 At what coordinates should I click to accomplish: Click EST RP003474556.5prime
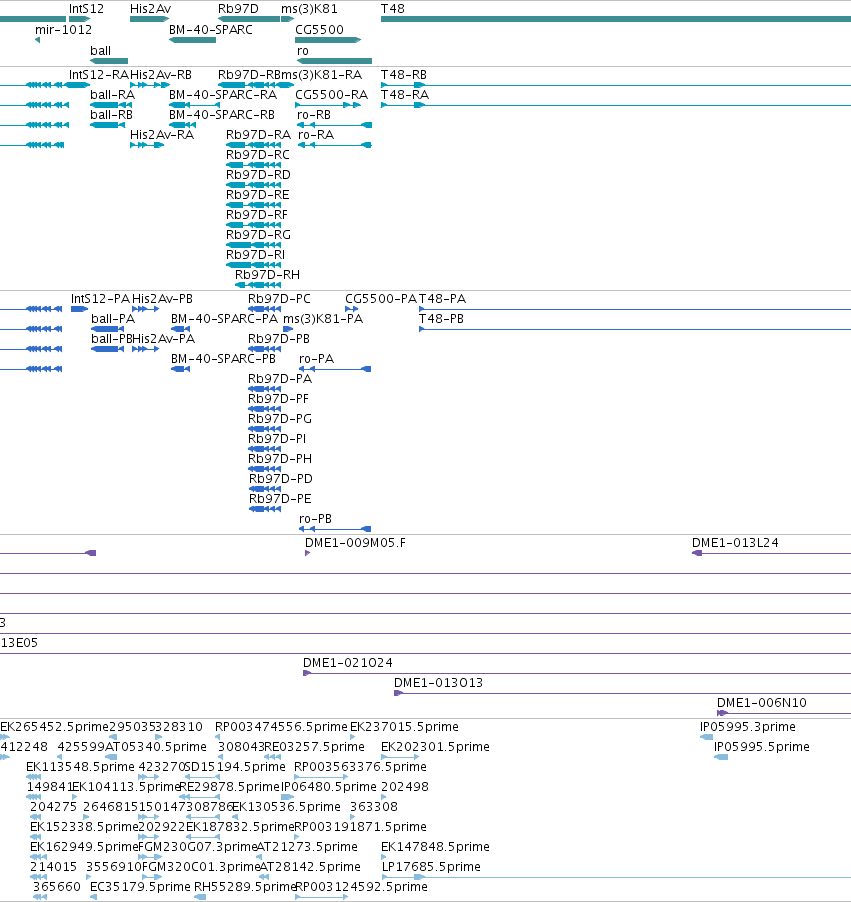(281, 727)
